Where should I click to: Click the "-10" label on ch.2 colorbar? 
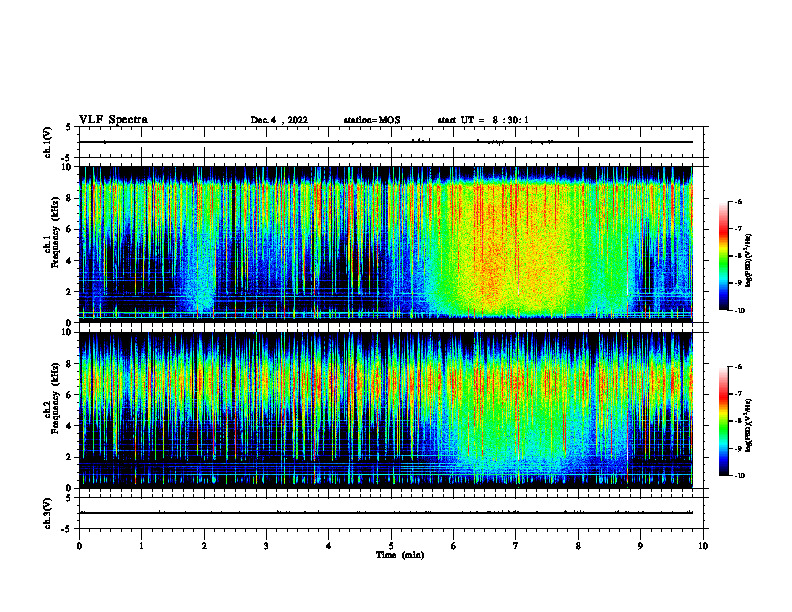739,475
